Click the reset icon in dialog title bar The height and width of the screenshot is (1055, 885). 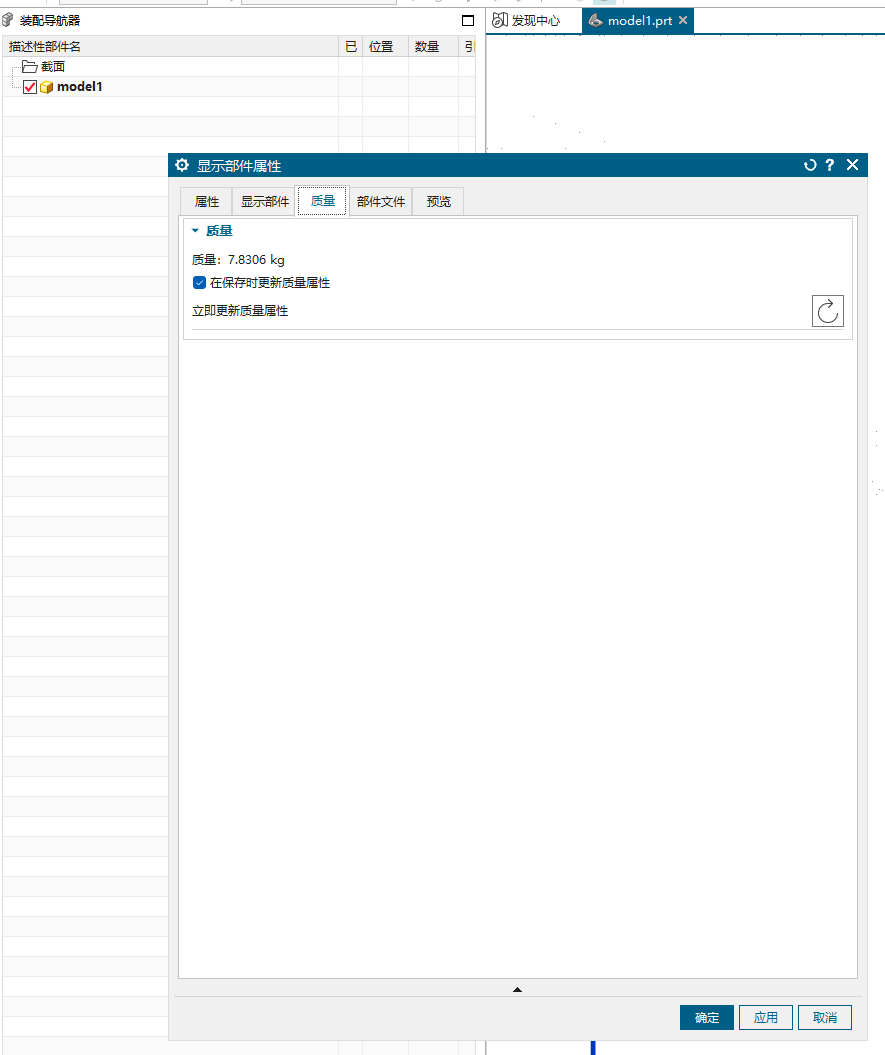point(810,165)
